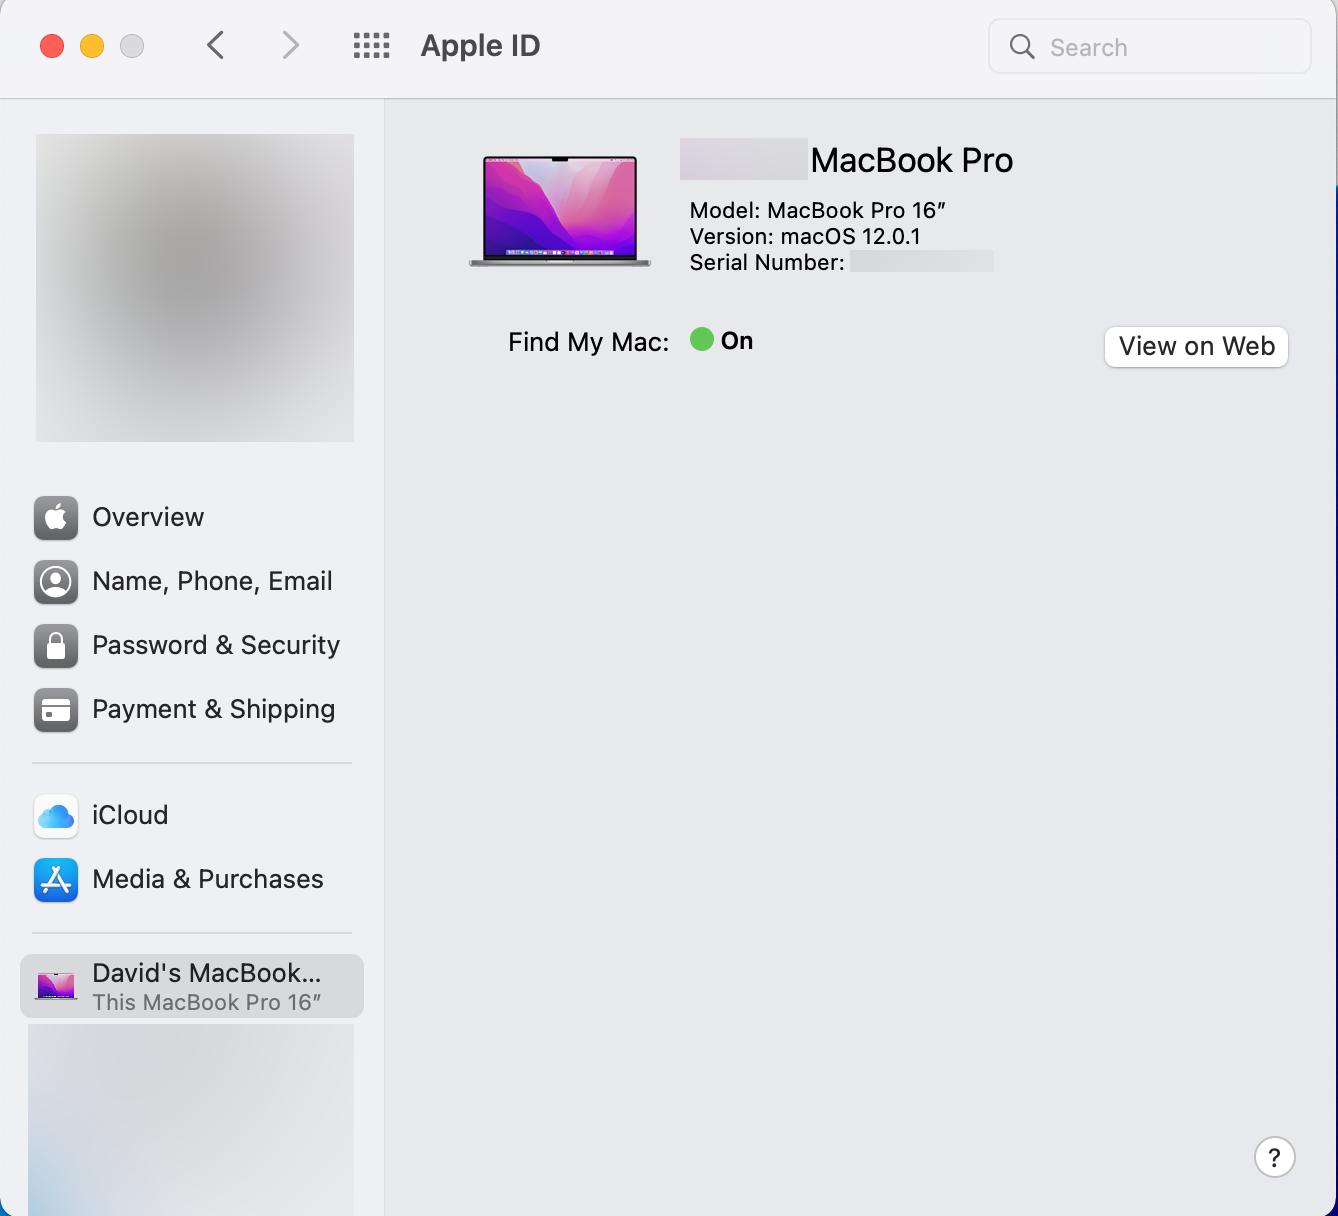Click the Serial Number label
Screen dimensions: 1338x1216
pyautogui.click(x=767, y=263)
